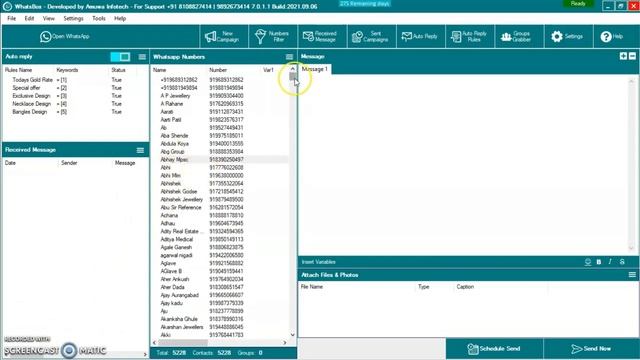This screenshot has width=640, height=360.
Task: Open Sent Campaigns
Action: [371, 36]
